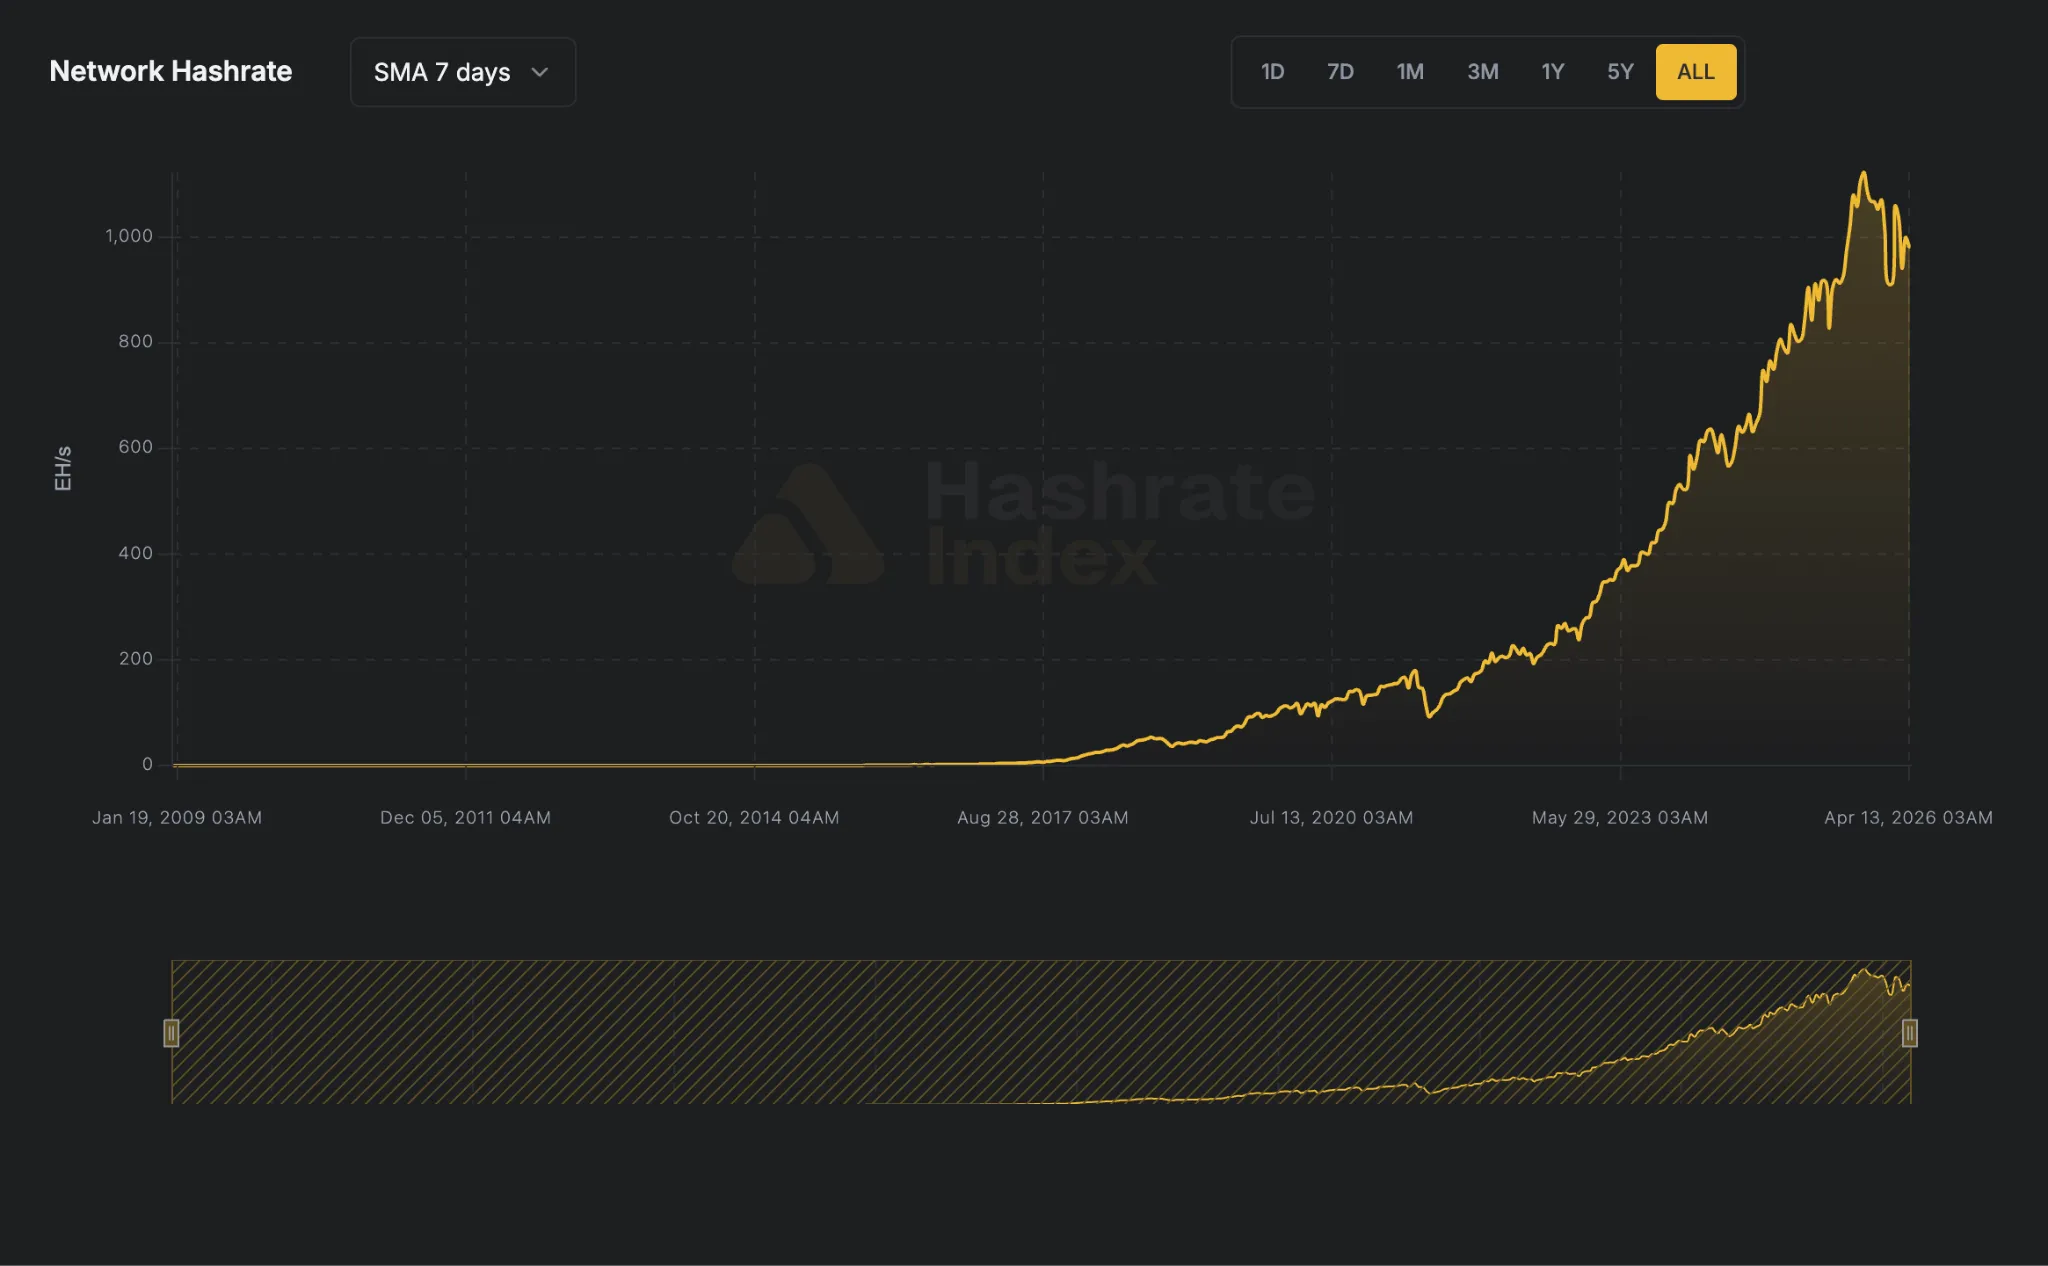
Task: Select the 1D time range button
Action: point(1274,71)
